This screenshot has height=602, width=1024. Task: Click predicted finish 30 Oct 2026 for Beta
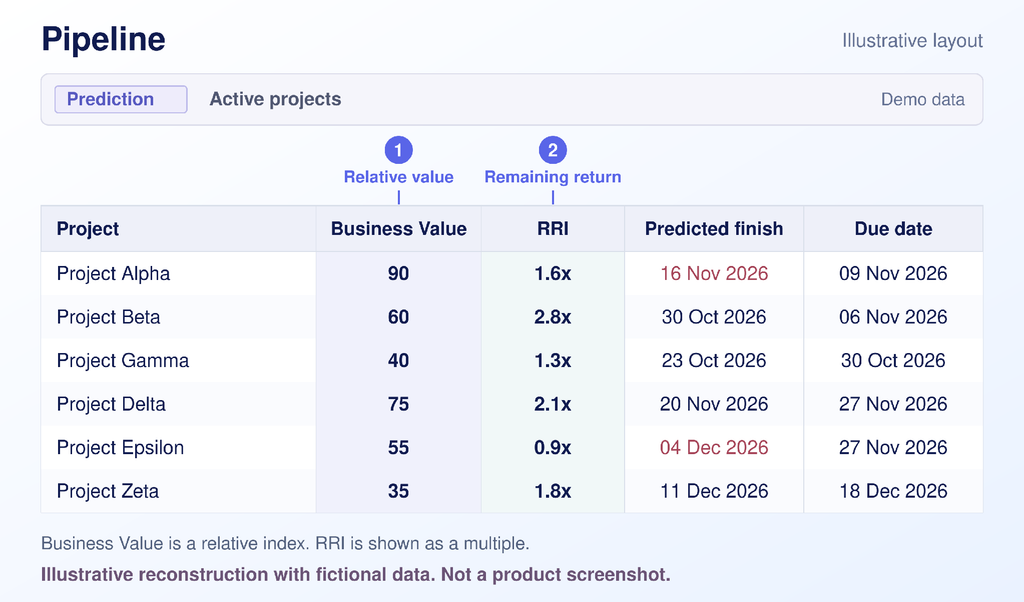coord(714,317)
